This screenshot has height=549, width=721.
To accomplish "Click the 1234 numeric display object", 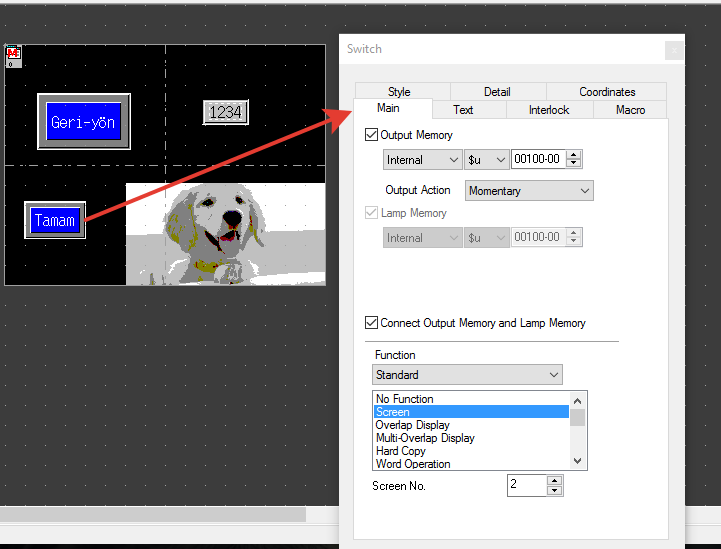I will [225, 112].
